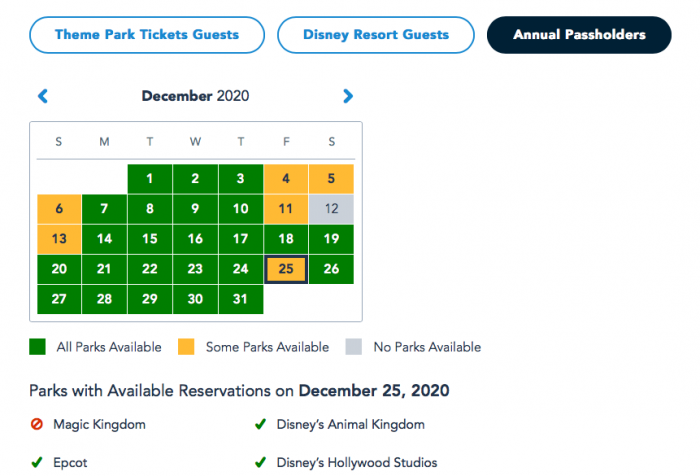Select December 14 on the calendar

[x=105, y=239]
